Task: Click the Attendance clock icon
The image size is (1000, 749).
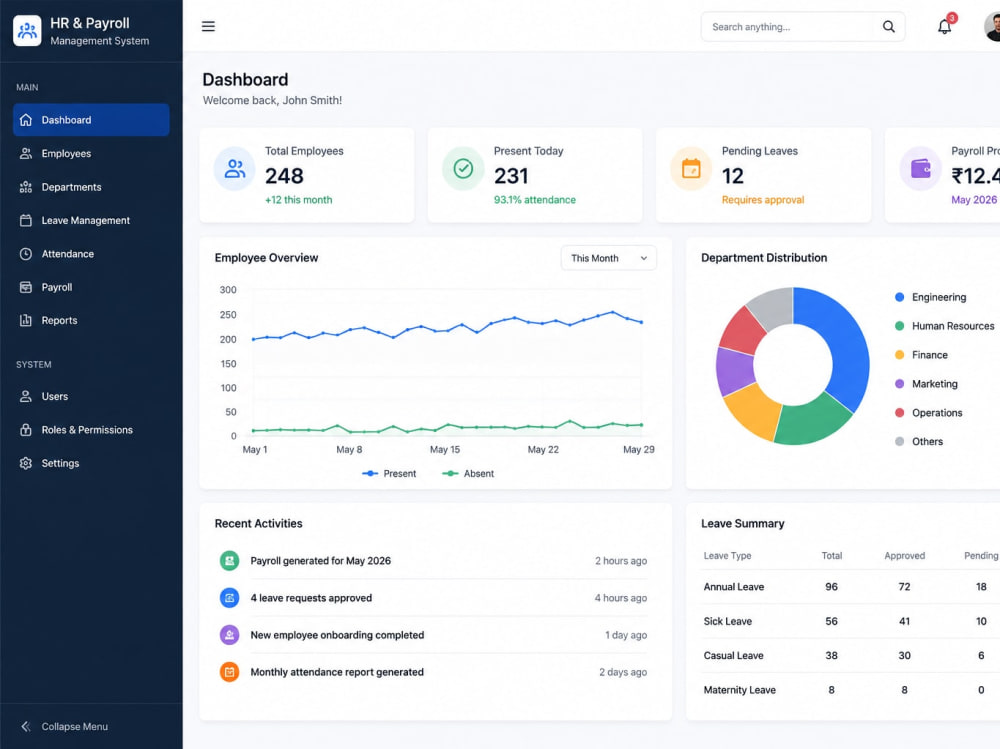Action: (26, 254)
